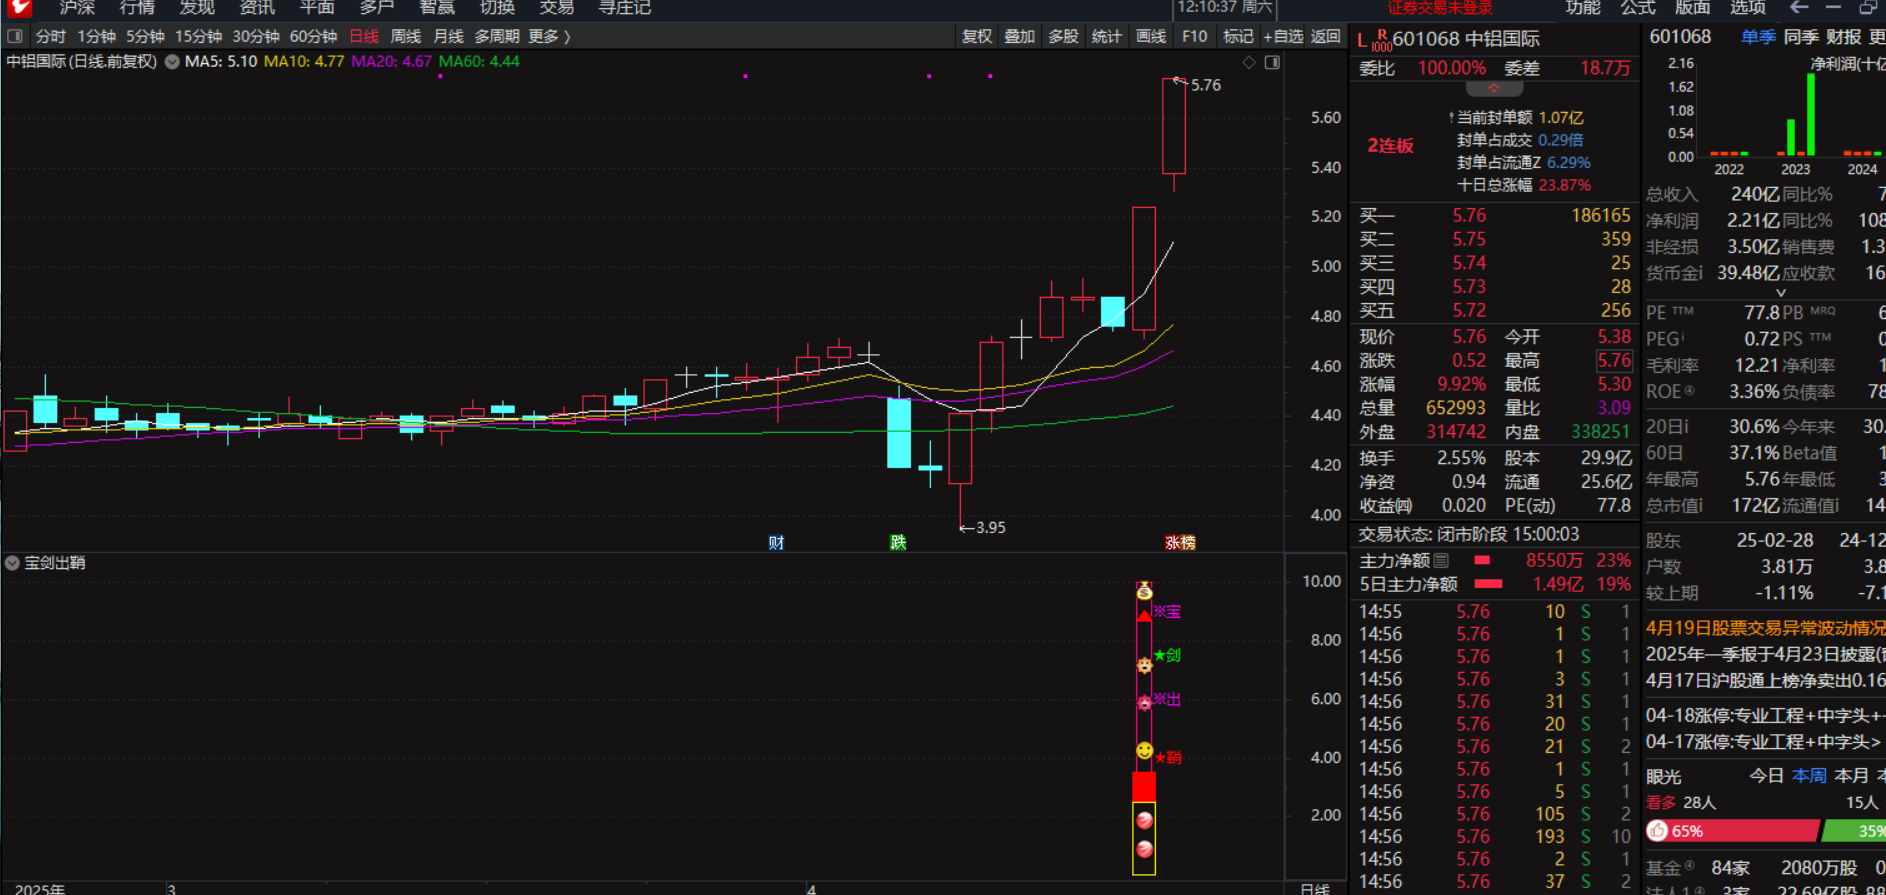Click the 跌 marker icon below chart
Screen dimensions: 1886x895
pyautogui.click(x=898, y=543)
